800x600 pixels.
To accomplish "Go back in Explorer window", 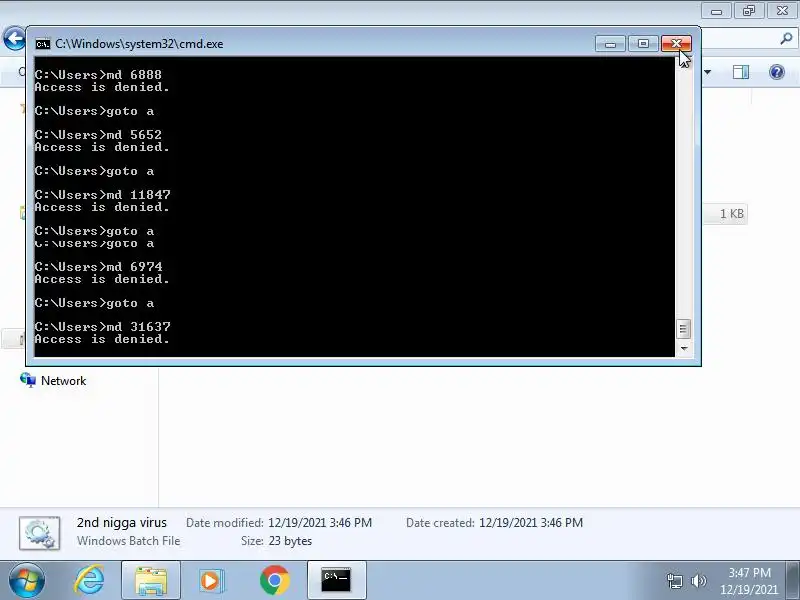I will coord(14,38).
